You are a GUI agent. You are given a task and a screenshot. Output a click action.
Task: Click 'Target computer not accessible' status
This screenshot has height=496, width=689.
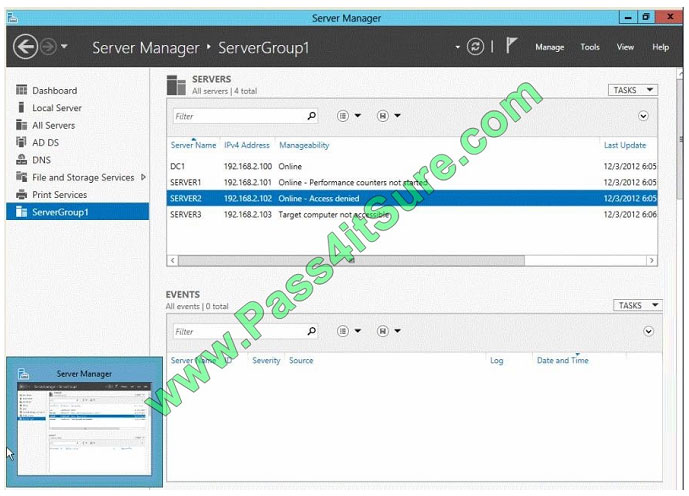[334, 215]
